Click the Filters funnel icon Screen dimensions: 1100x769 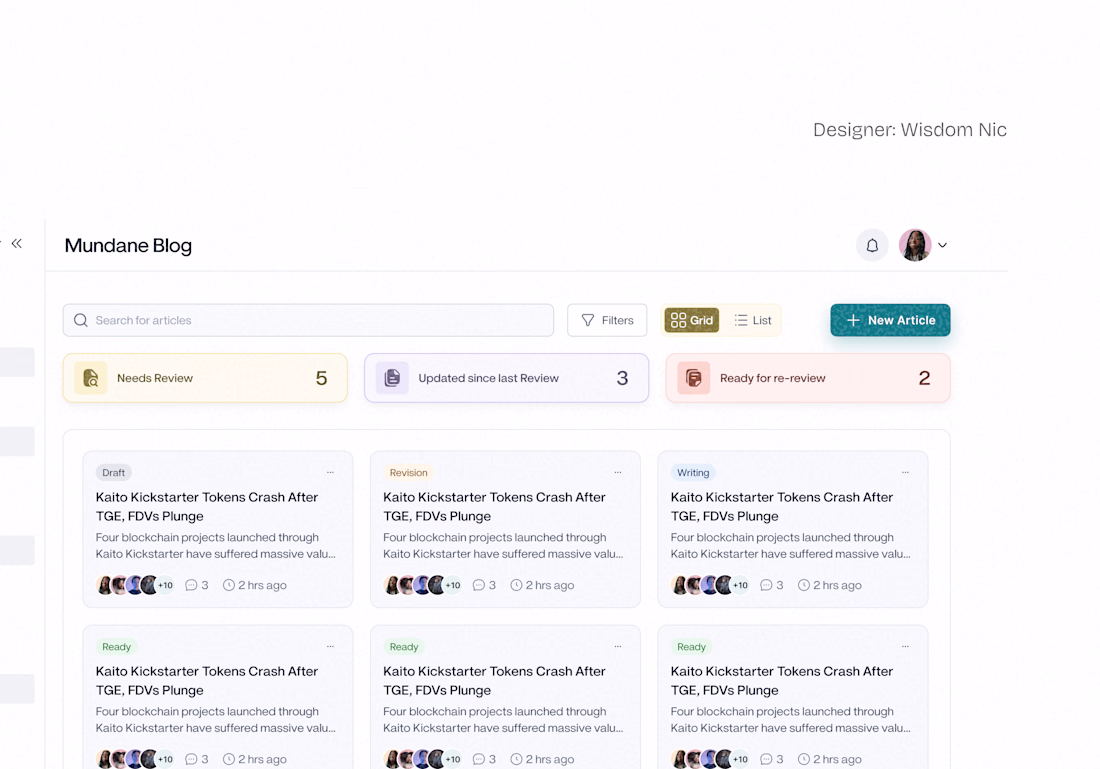588,320
